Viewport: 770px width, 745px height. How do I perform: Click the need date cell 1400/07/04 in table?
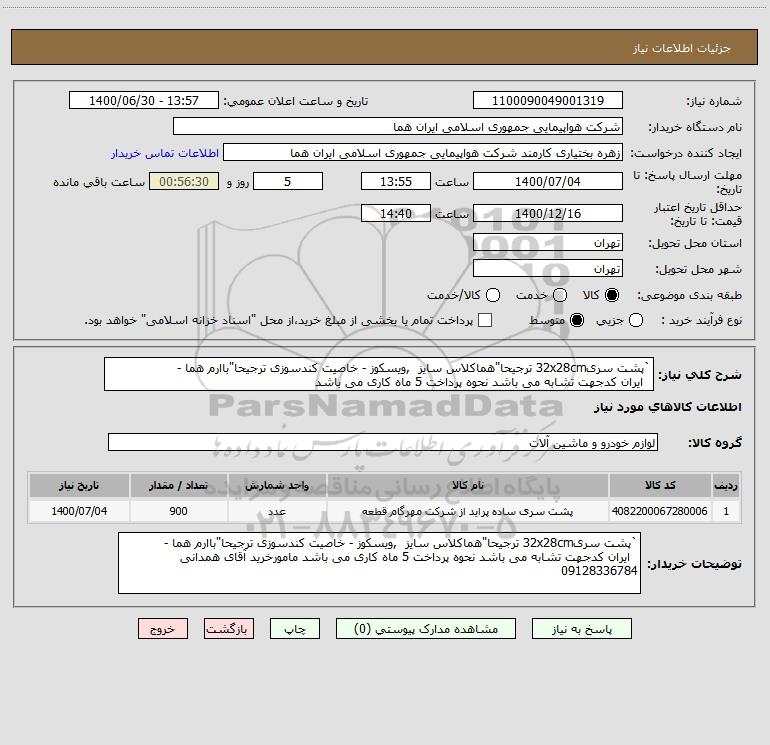pyautogui.click(x=79, y=511)
